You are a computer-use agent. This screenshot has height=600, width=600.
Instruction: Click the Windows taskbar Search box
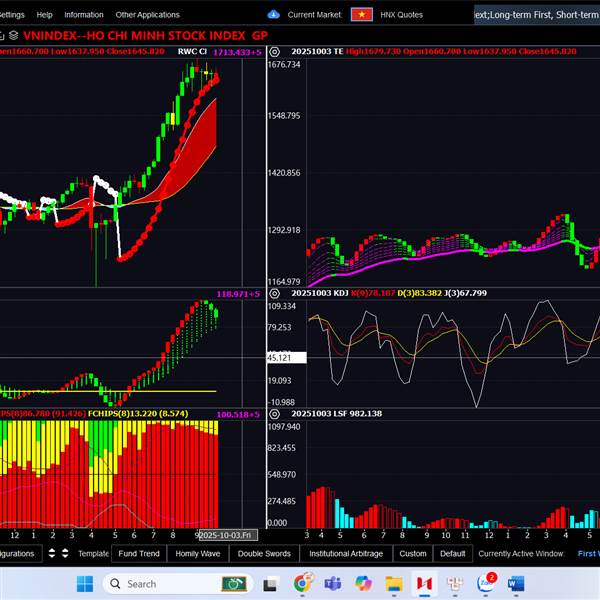160,583
